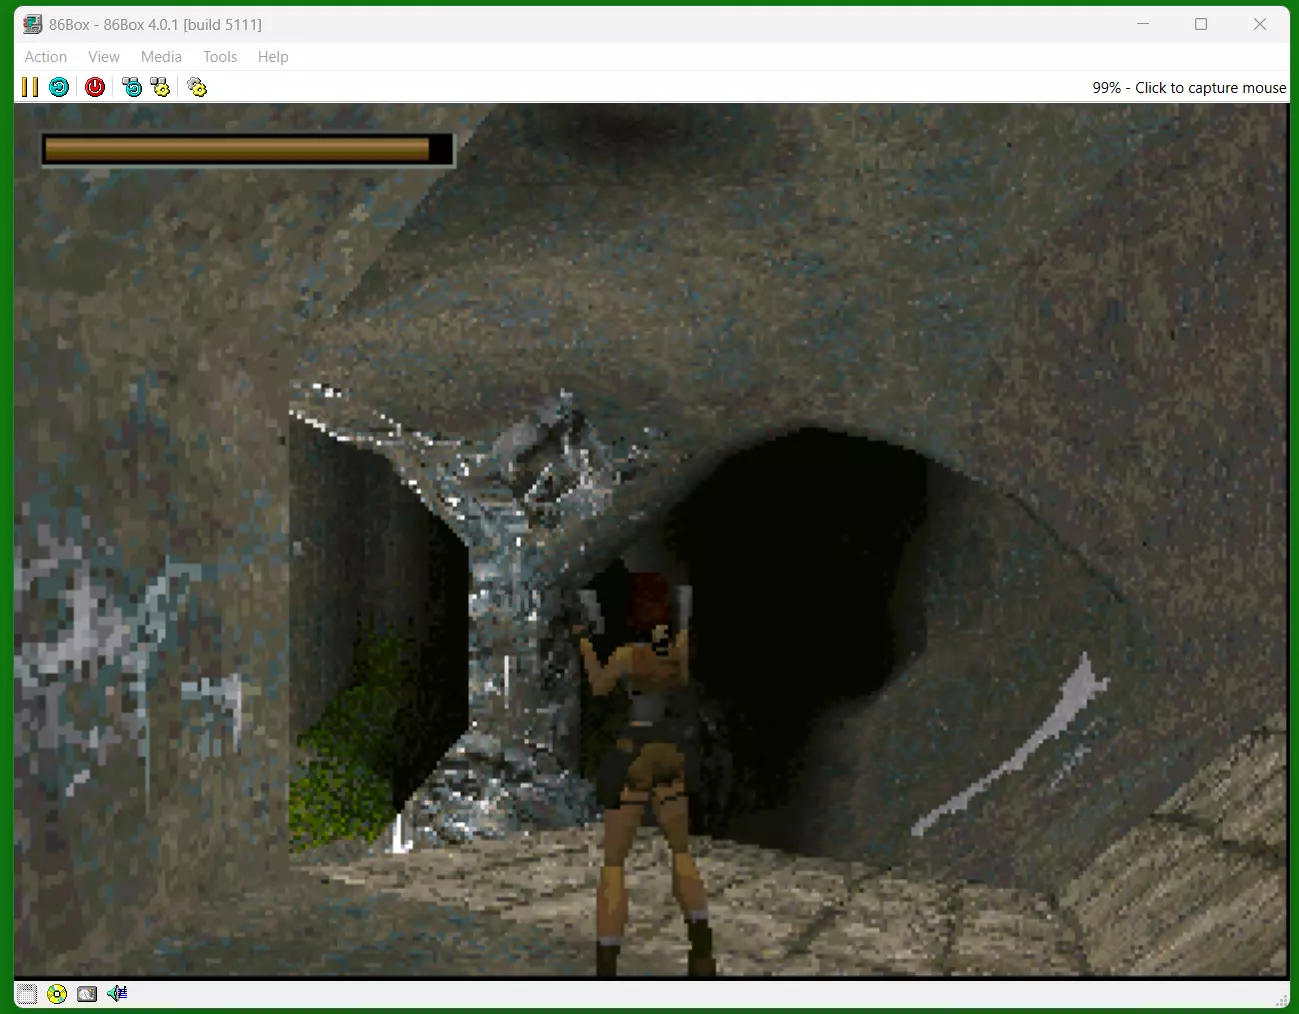
Task: Open the View menu
Action: pos(104,57)
